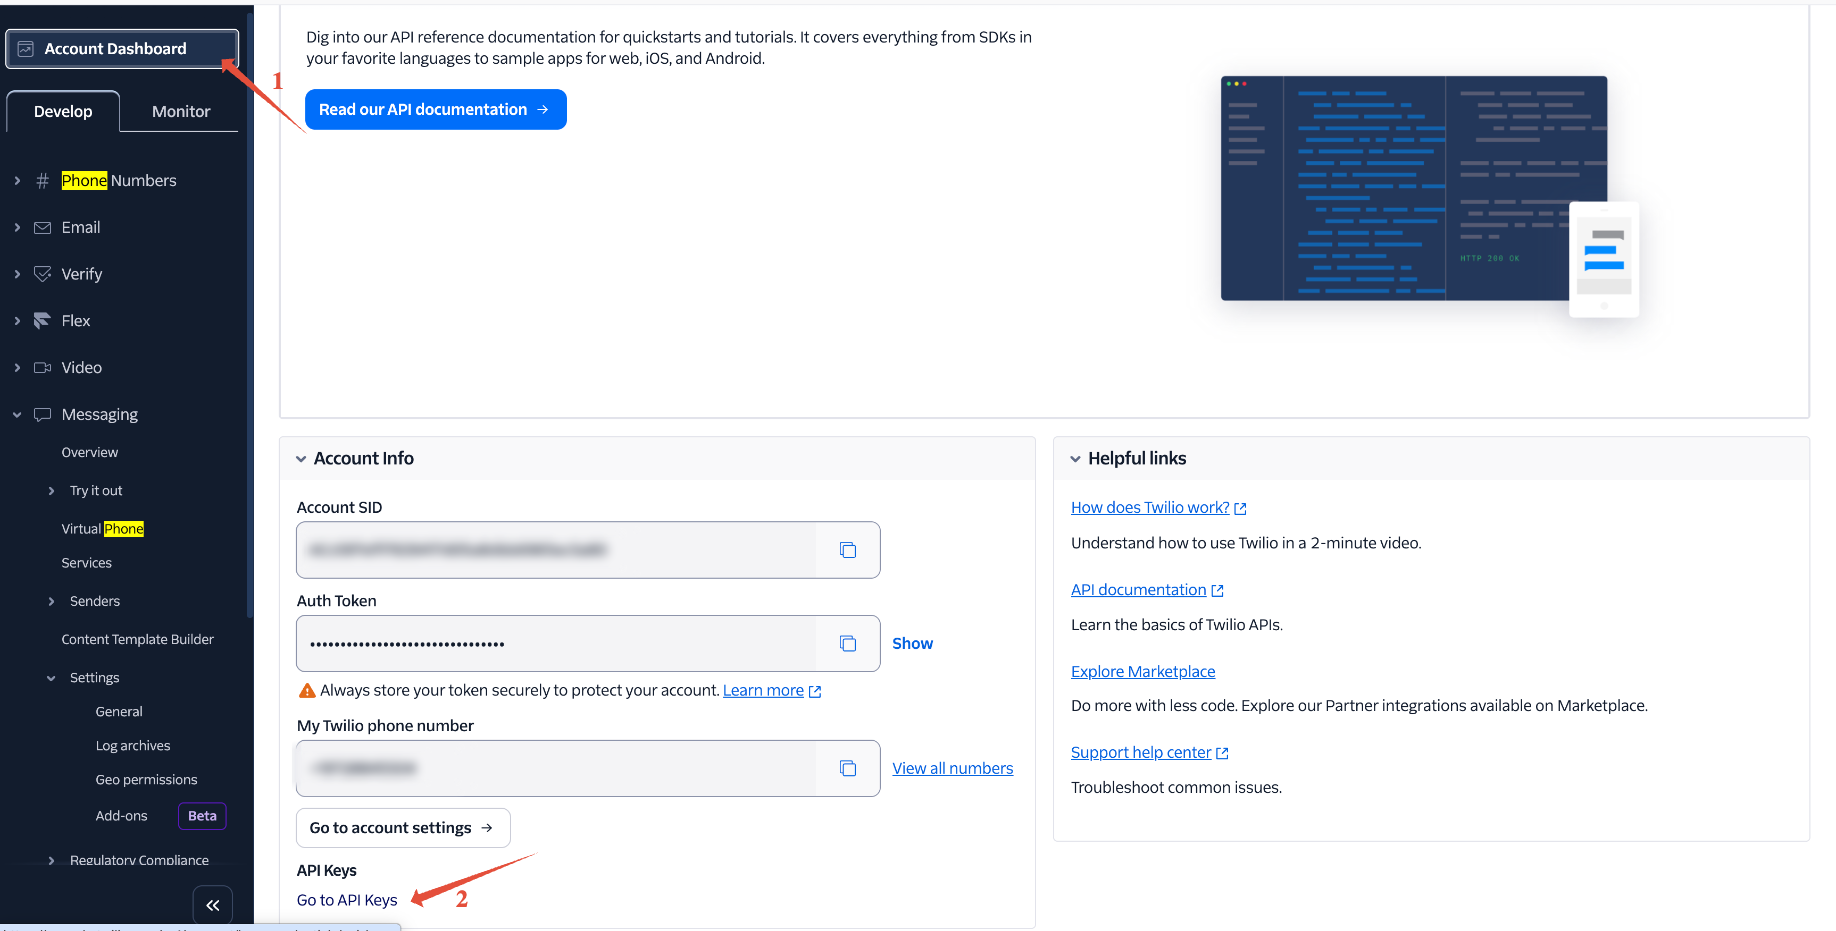Open Geo permissions settings

point(146,780)
